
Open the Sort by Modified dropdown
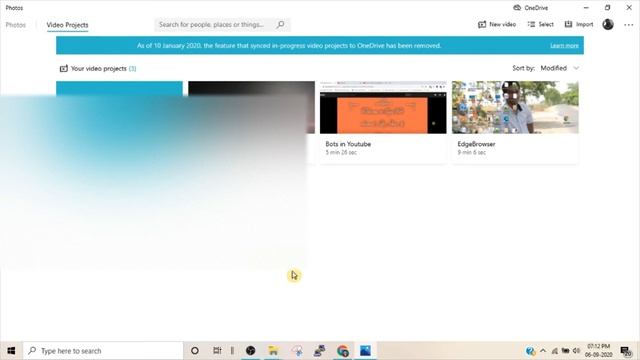click(560, 68)
